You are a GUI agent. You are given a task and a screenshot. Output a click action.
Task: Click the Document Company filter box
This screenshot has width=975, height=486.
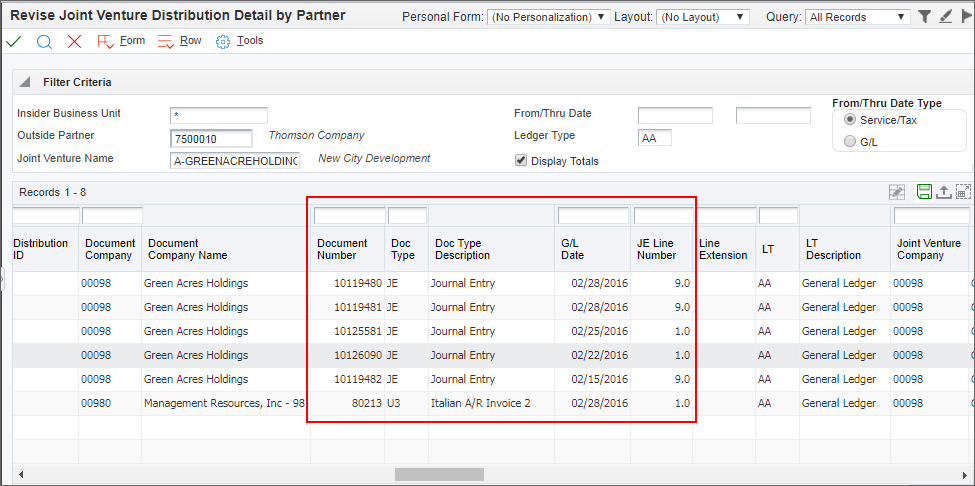point(113,216)
